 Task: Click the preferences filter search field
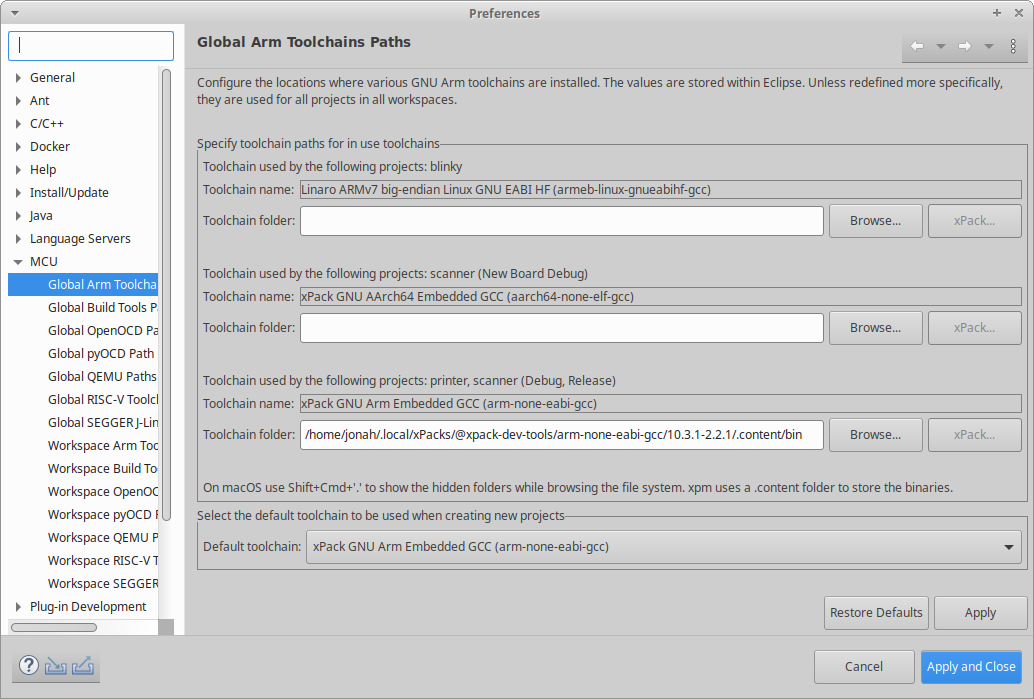pos(90,46)
